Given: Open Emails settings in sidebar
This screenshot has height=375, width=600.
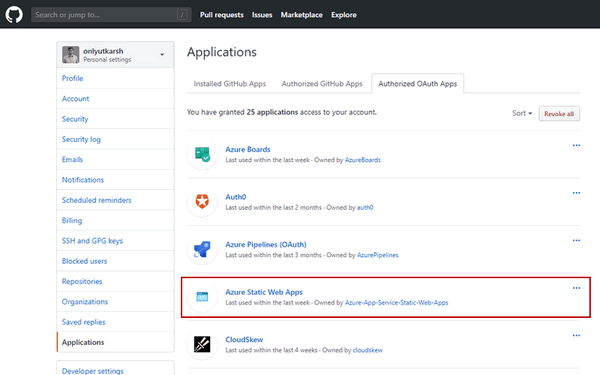Looking at the screenshot, I should pyautogui.click(x=115, y=160).
